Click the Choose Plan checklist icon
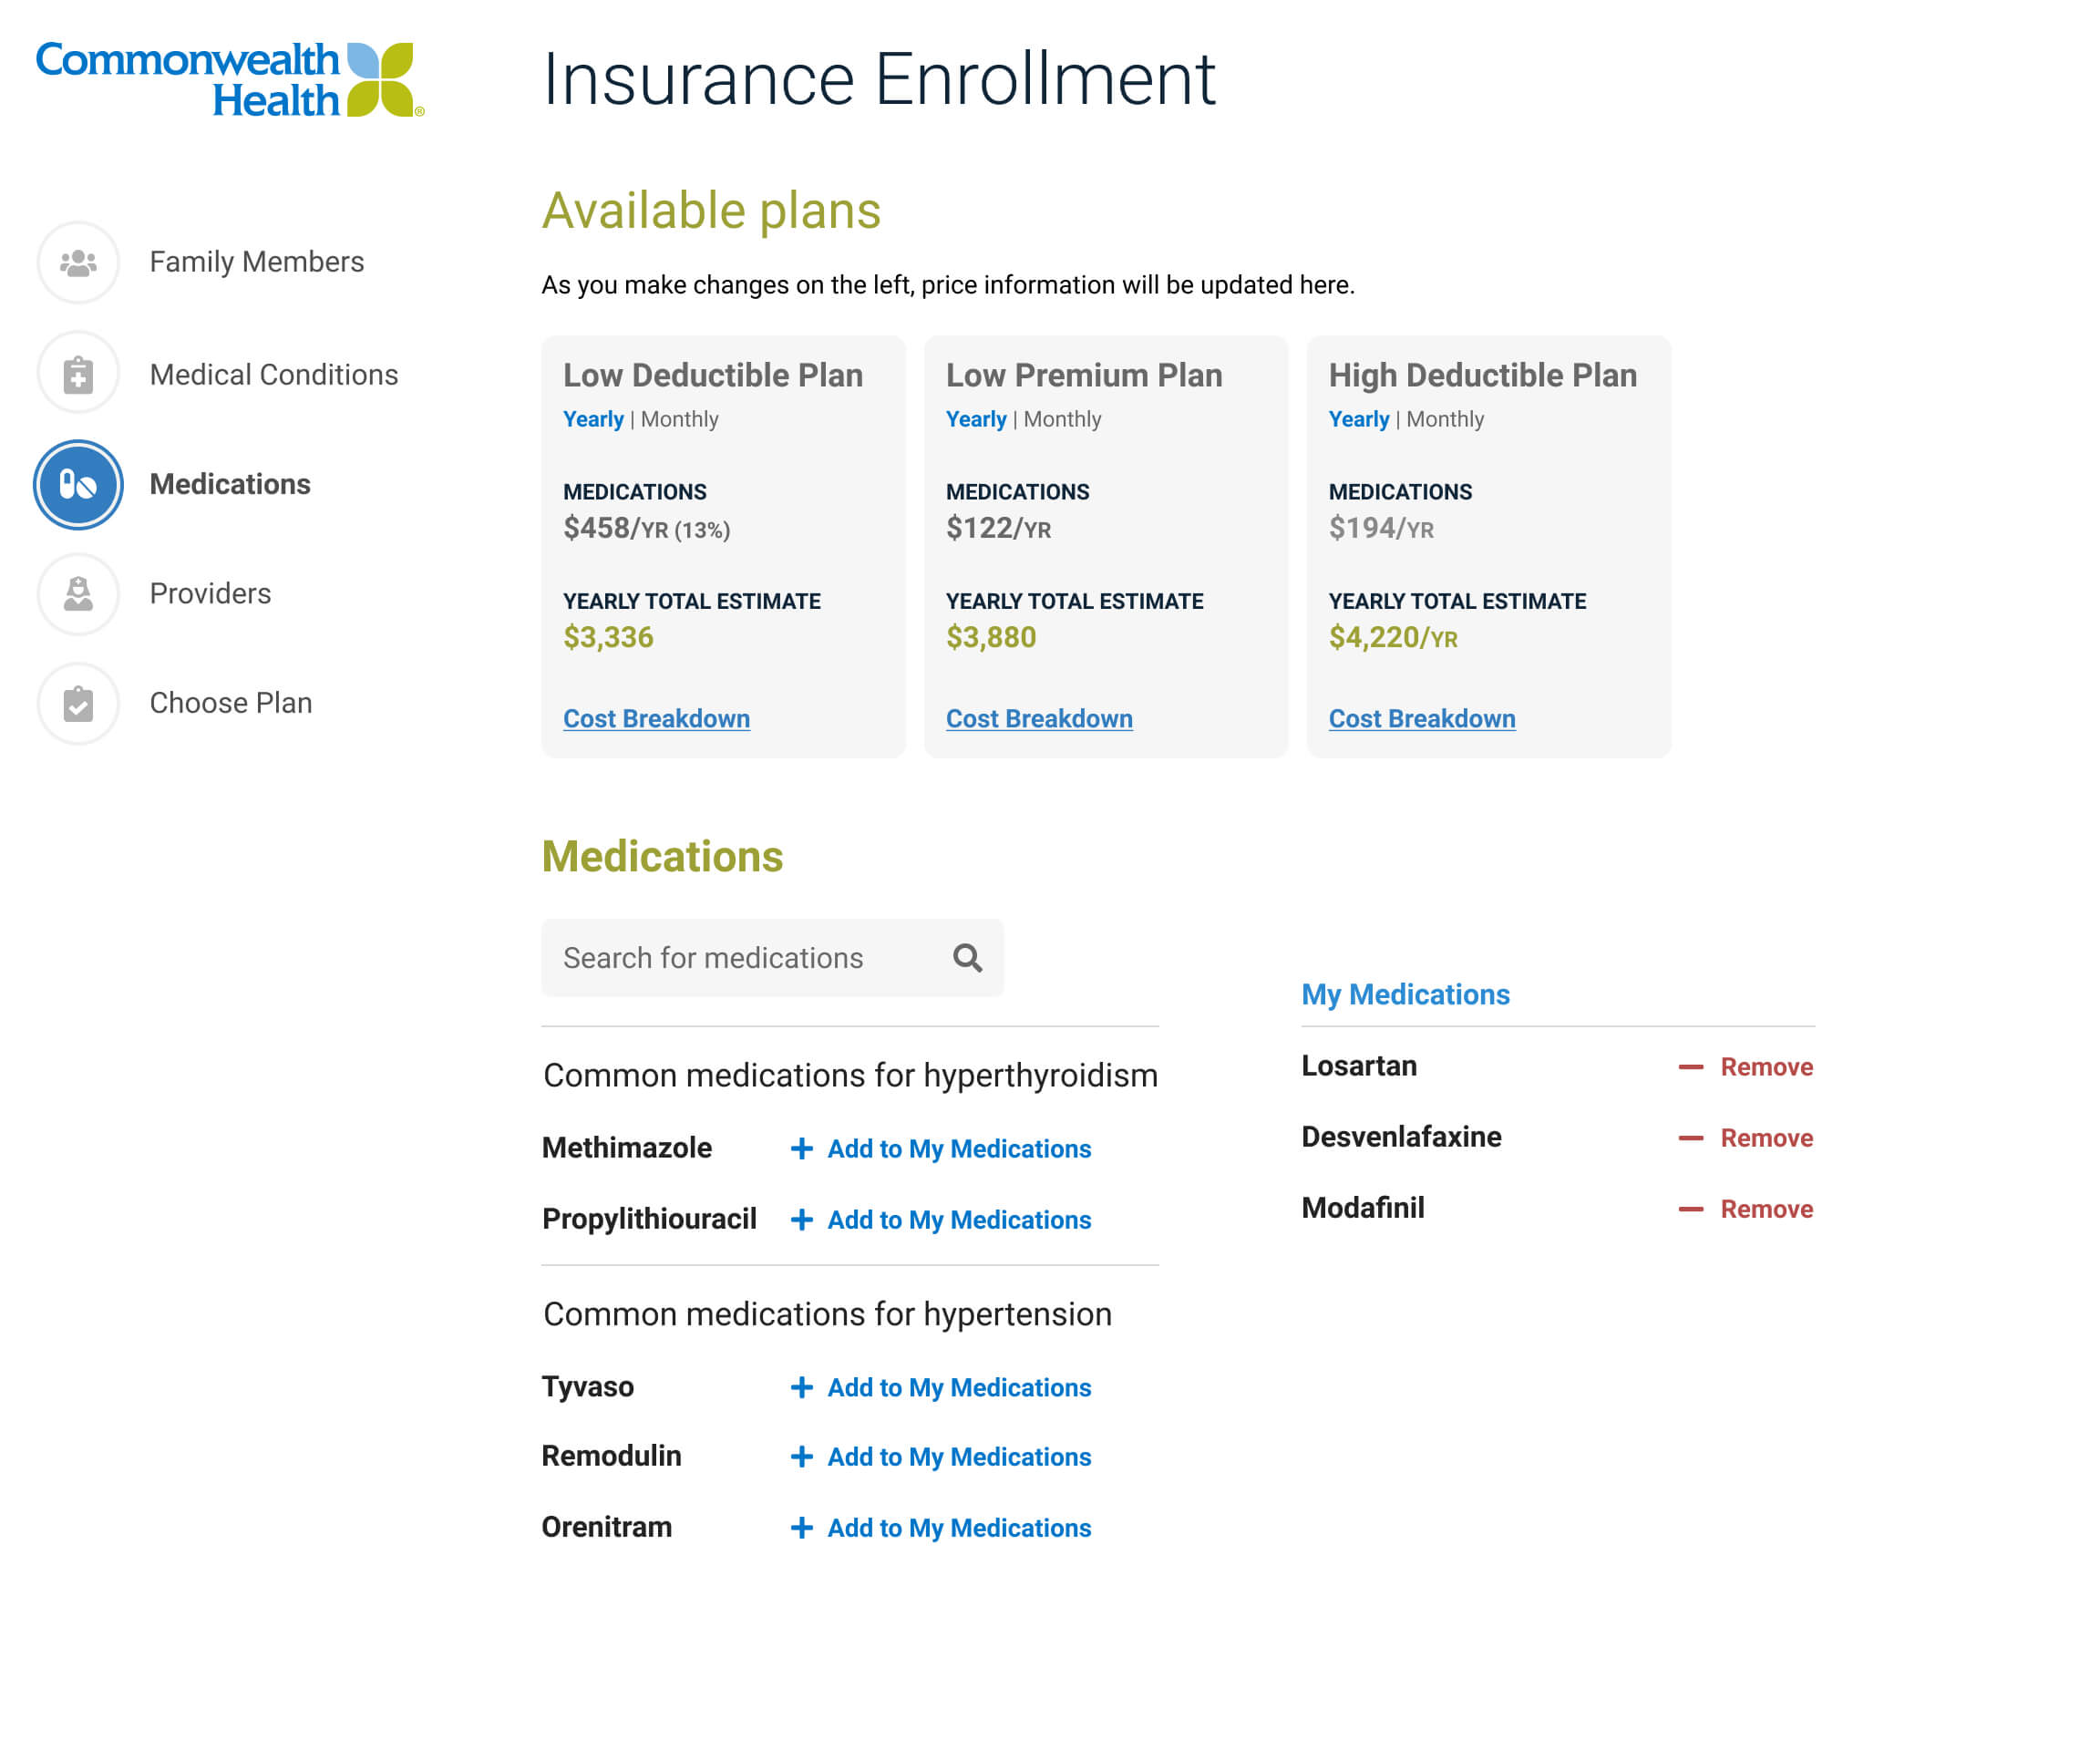Screen dimensions: 2100x1761 coord(78,704)
